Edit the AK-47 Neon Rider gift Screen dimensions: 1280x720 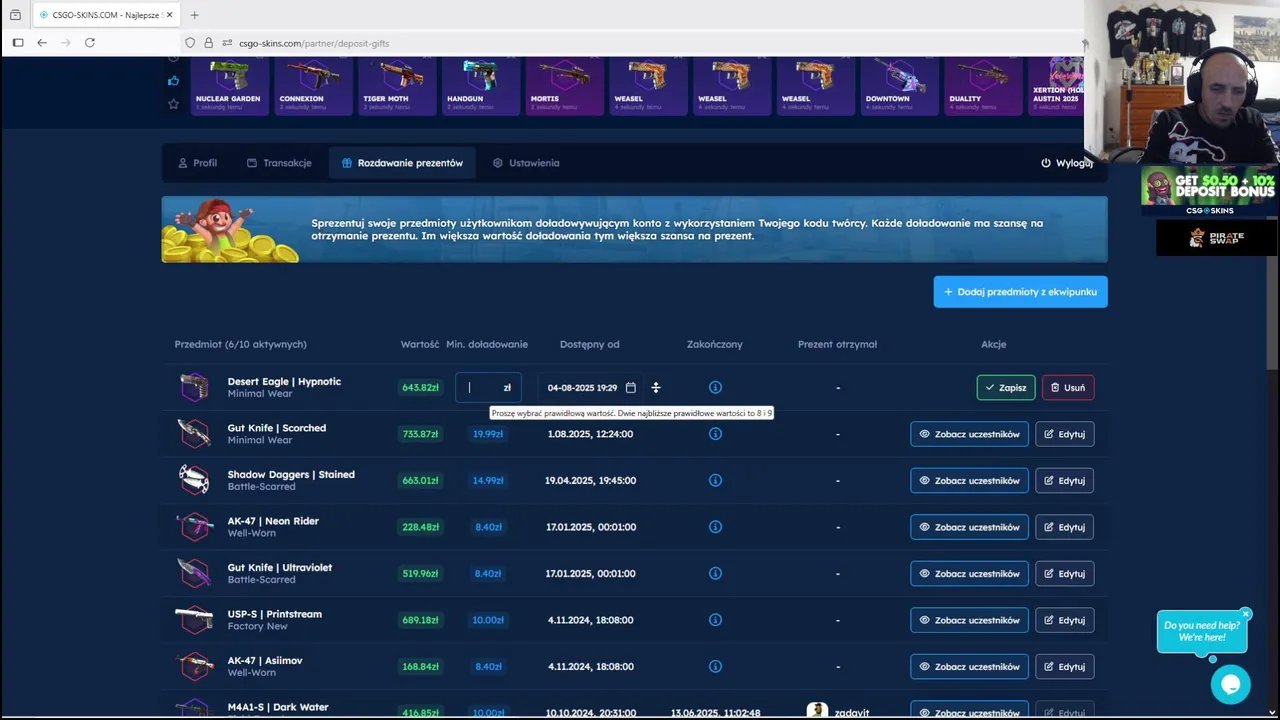(x=1064, y=527)
